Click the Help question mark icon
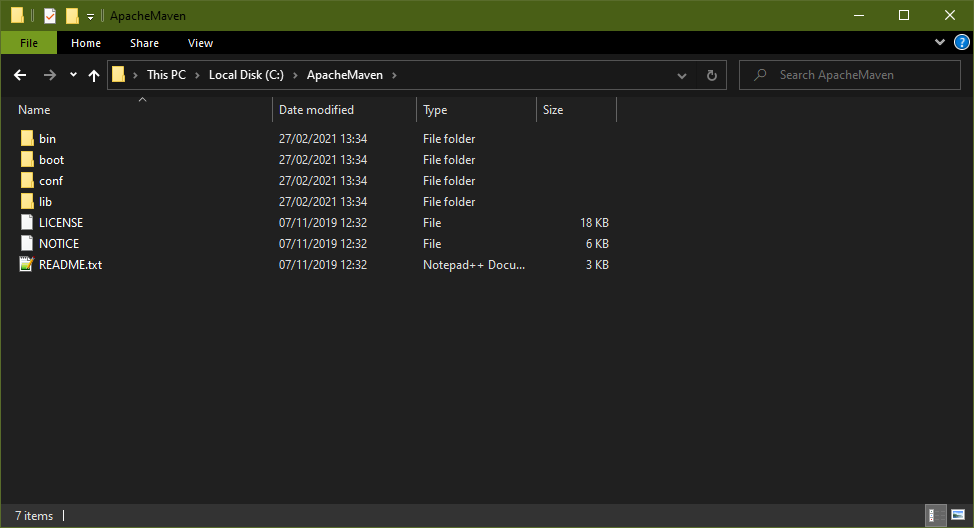The image size is (974, 528). [x=962, y=42]
